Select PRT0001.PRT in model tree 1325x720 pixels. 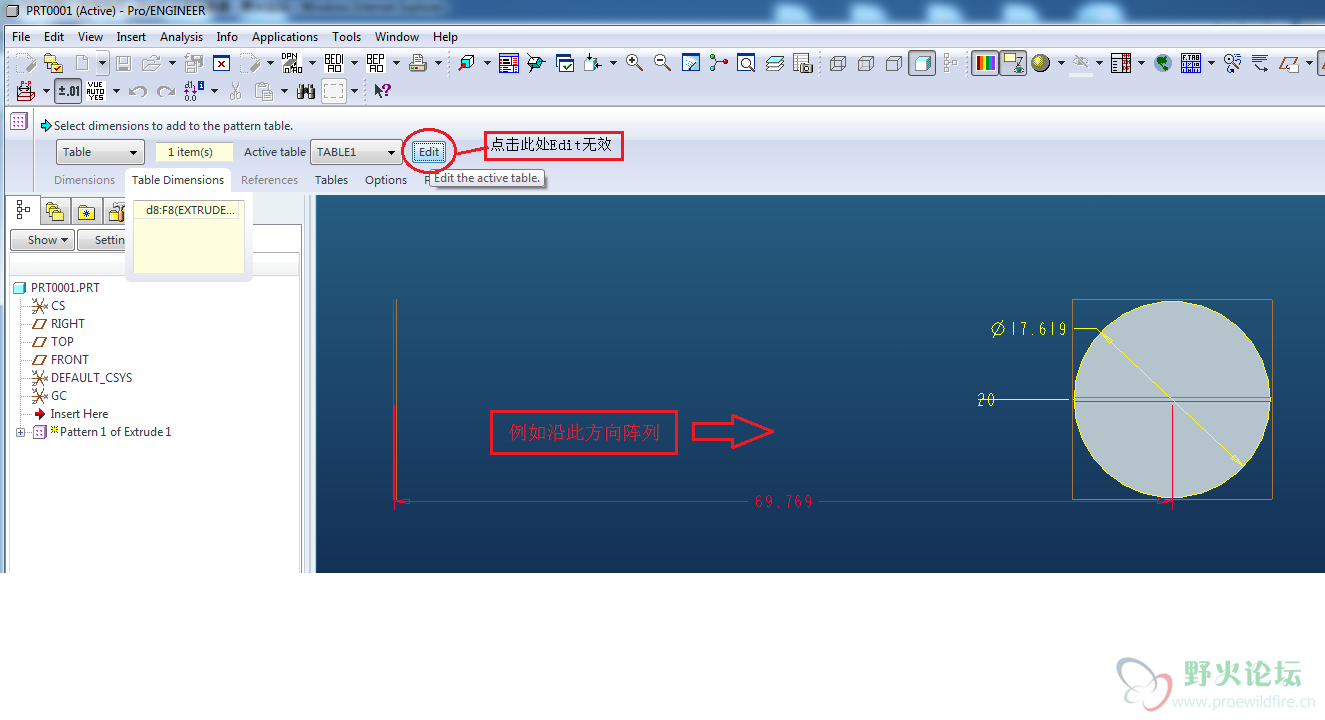[65, 288]
